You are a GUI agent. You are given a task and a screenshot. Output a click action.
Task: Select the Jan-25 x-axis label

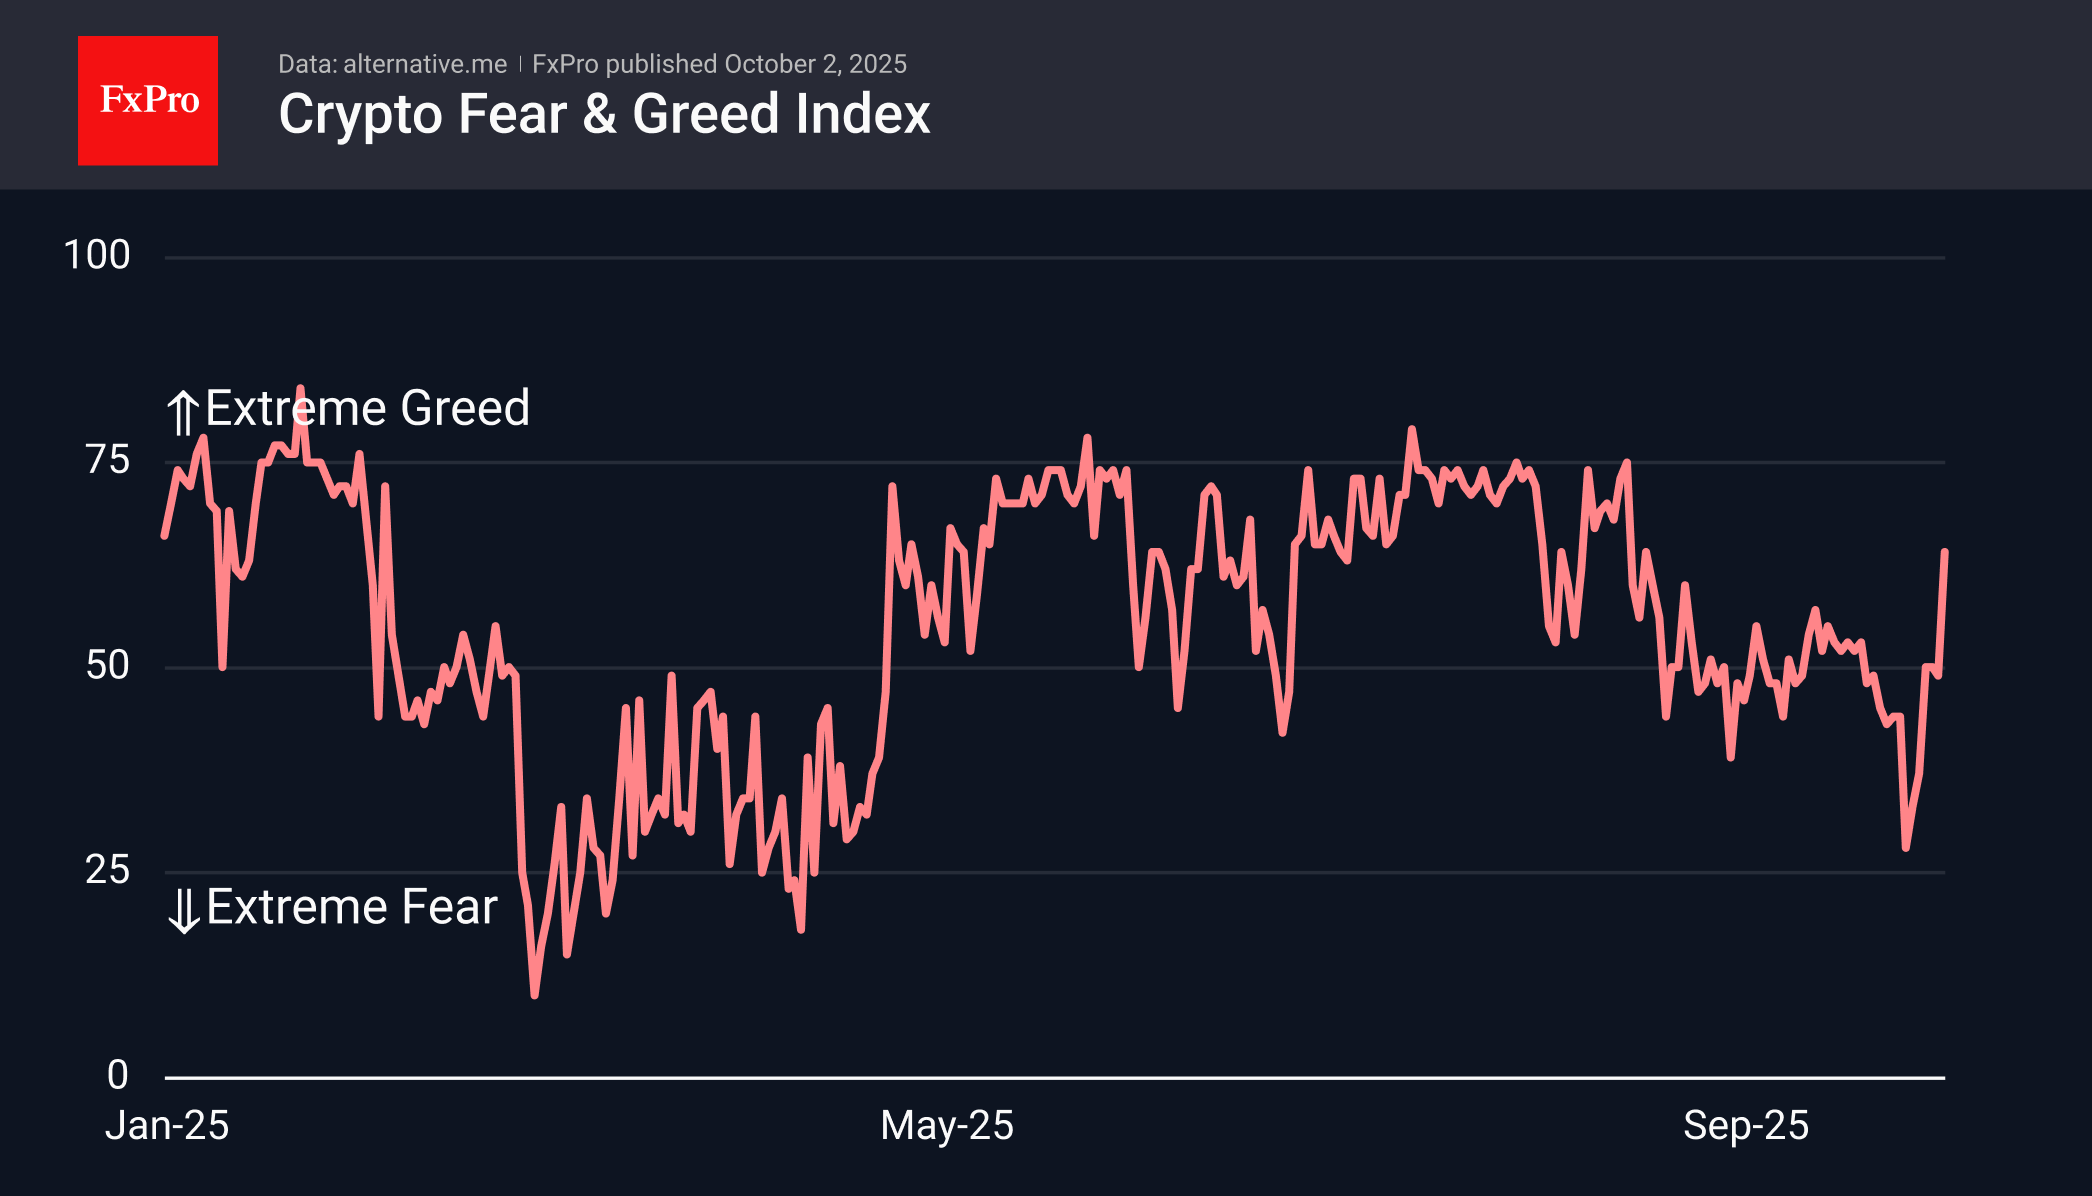coord(167,1126)
